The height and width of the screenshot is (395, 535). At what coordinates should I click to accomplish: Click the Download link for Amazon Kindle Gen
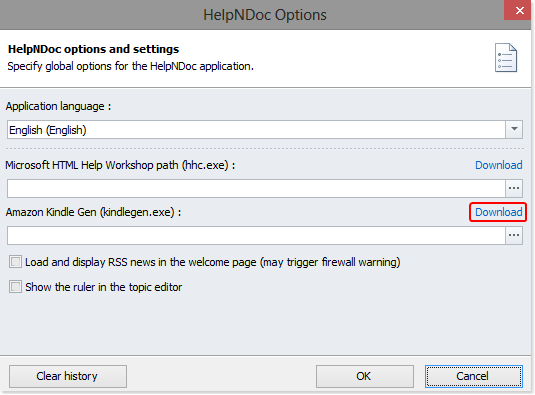498,212
